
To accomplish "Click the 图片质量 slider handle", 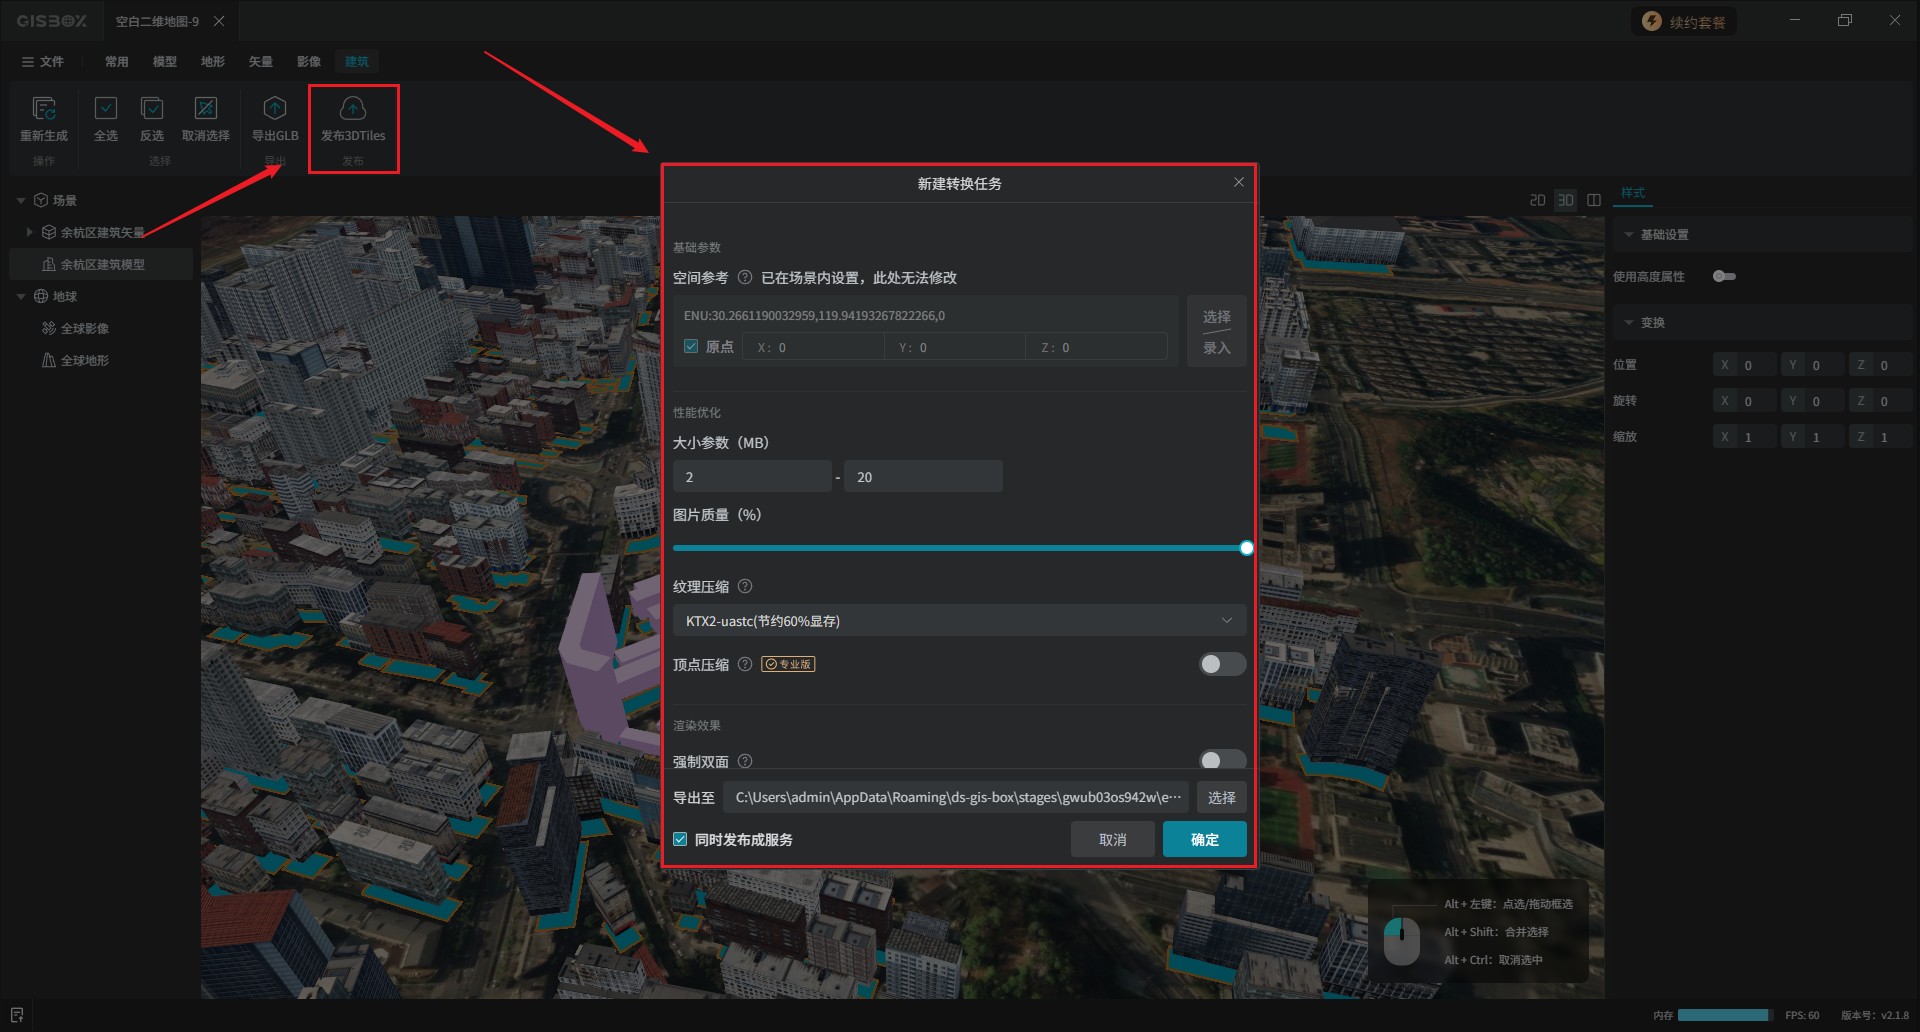I will pyautogui.click(x=1246, y=548).
